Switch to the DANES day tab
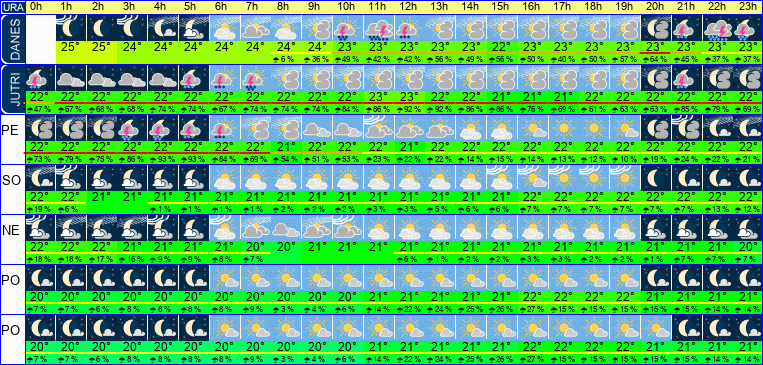 coord(12,38)
